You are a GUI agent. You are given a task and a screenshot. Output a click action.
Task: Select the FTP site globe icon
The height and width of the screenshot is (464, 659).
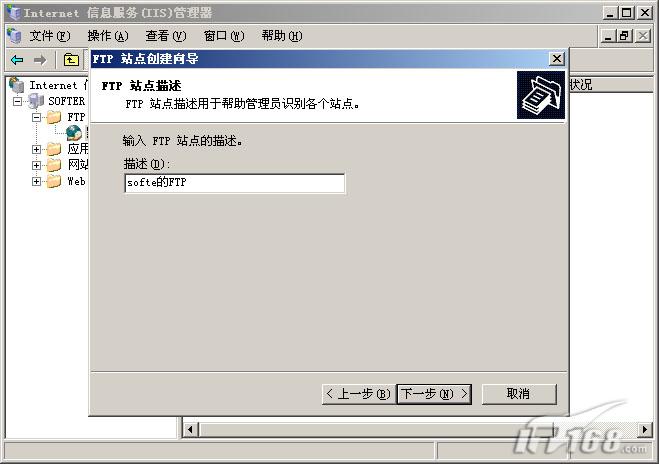(x=74, y=132)
